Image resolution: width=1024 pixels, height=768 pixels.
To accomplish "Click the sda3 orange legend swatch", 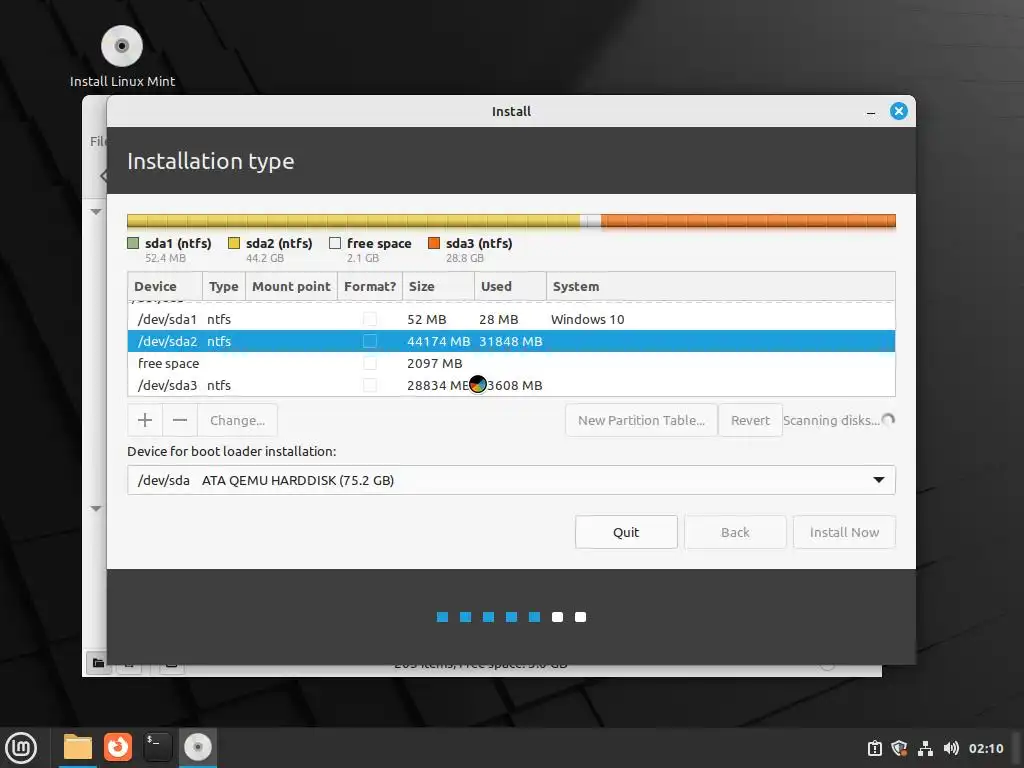I will (x=434, y=243).
